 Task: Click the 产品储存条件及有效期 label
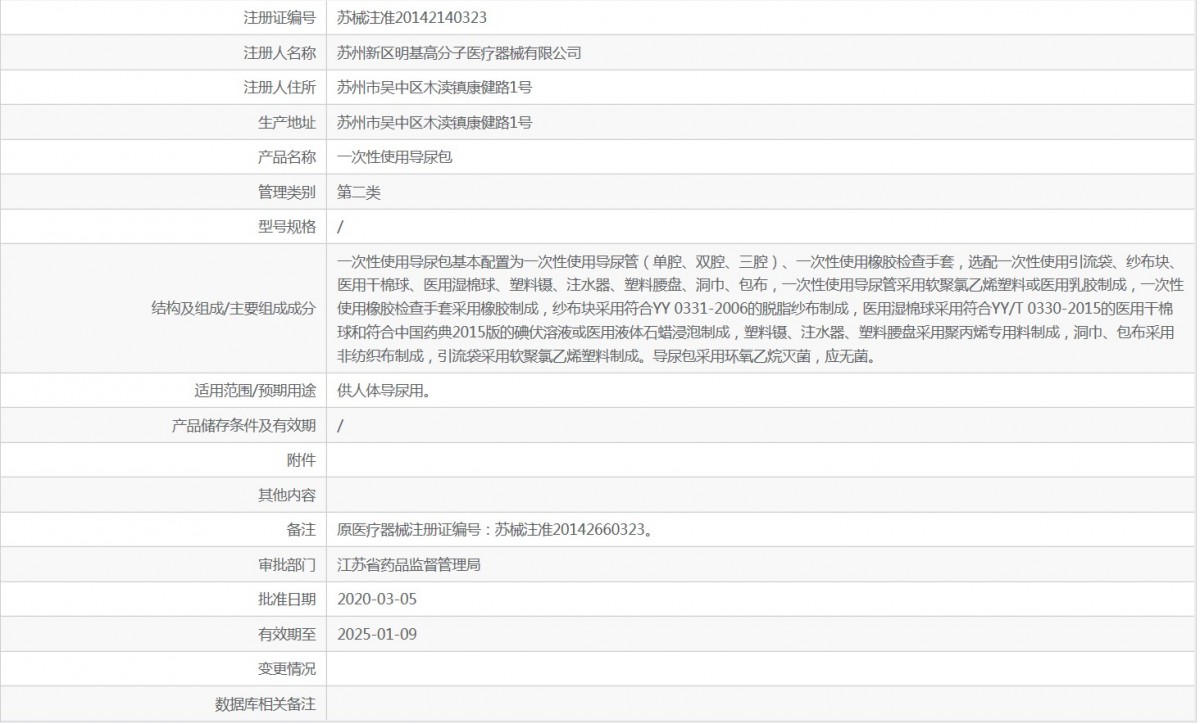(244, 426)
